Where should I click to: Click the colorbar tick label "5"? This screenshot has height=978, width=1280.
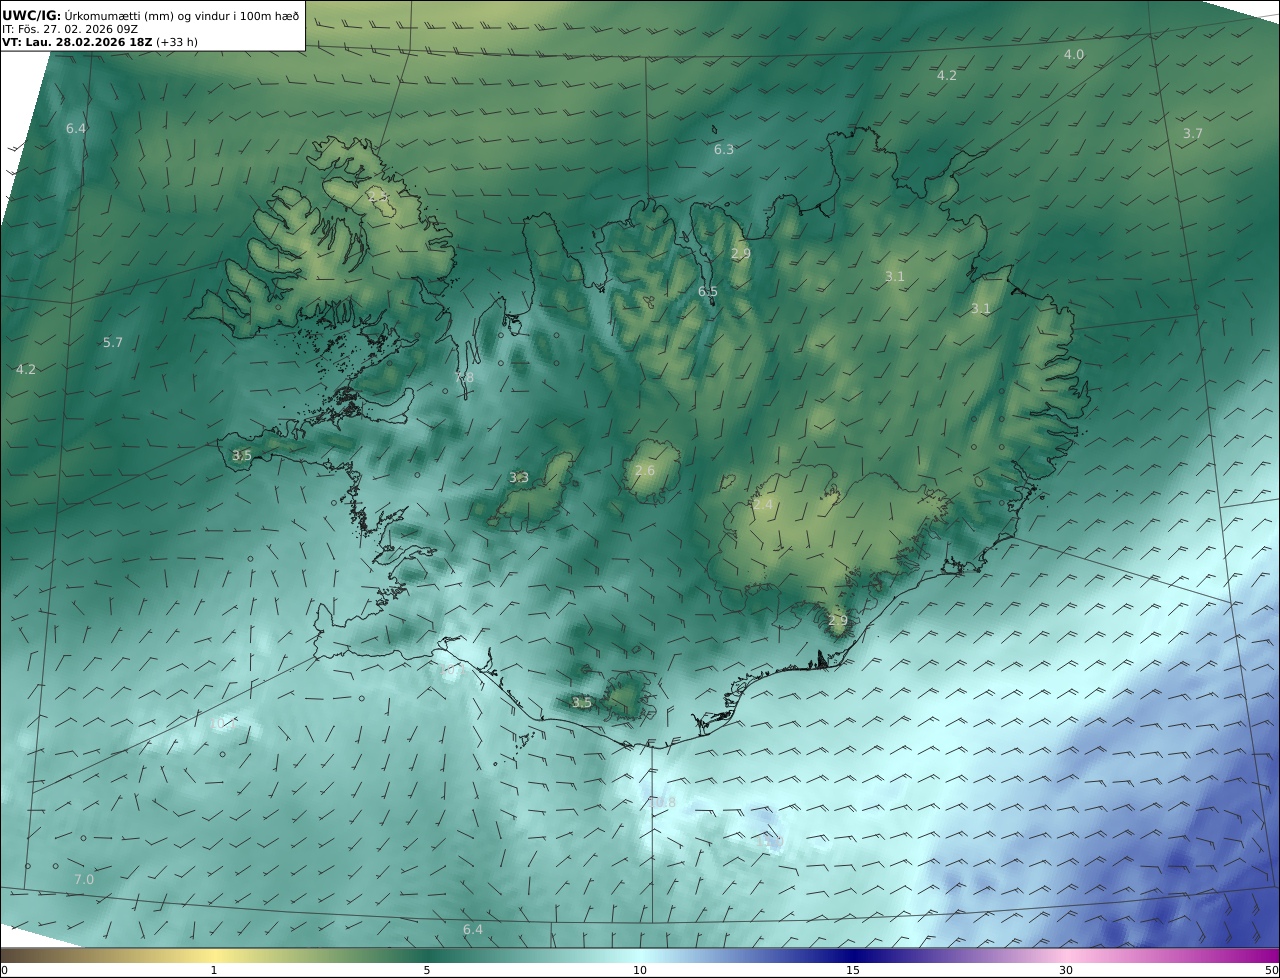click(x=427, y=970)
